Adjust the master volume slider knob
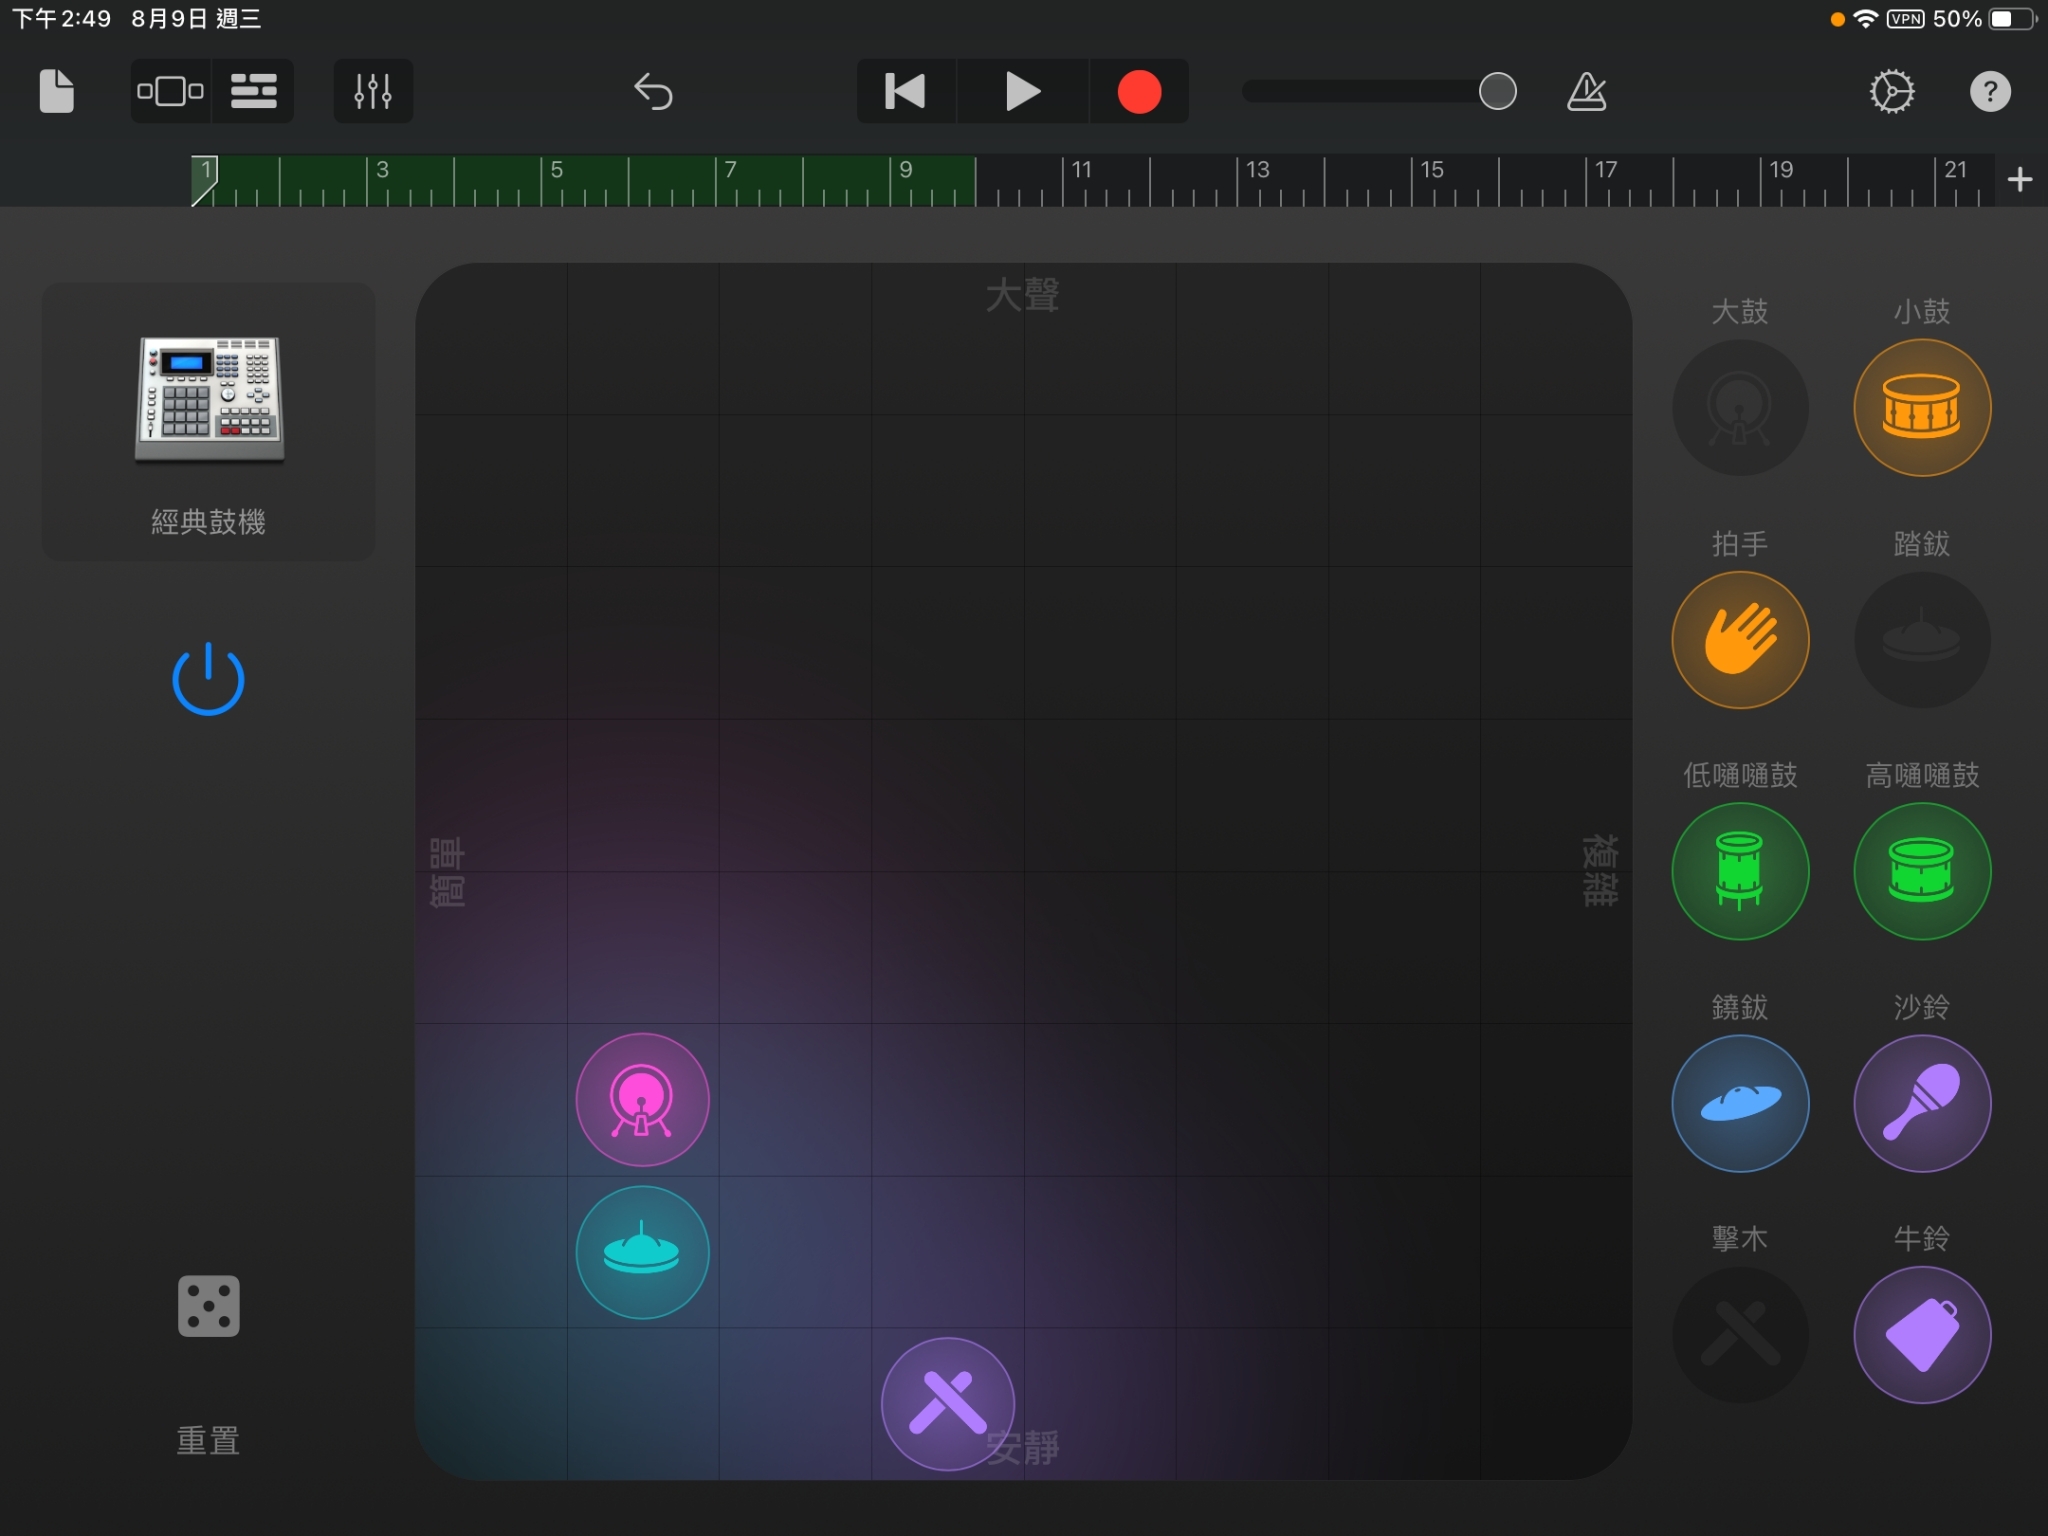 tap(1497, 92)
